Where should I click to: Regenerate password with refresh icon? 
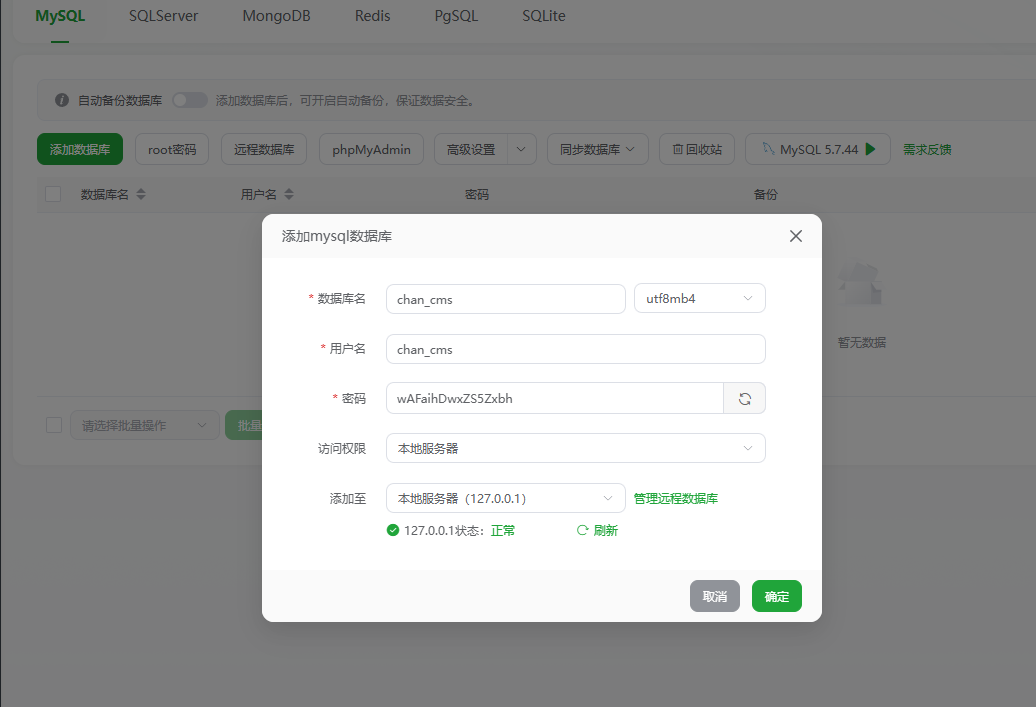[x=744, y=398]
